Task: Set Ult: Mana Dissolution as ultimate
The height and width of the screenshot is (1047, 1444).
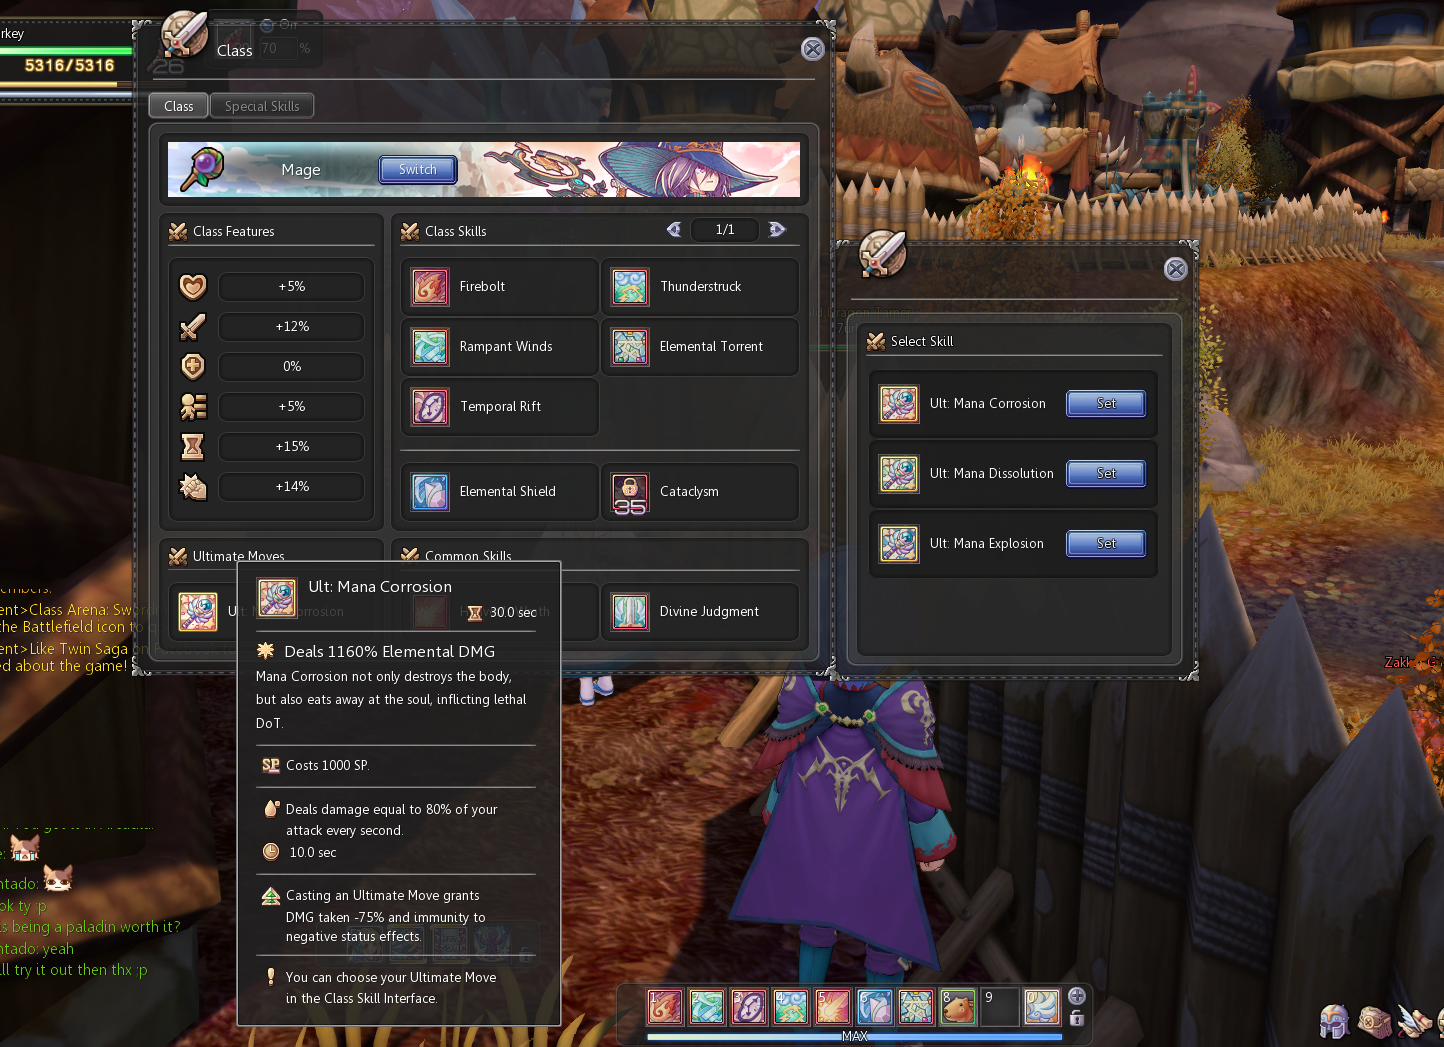Action: pos(1106,474)
